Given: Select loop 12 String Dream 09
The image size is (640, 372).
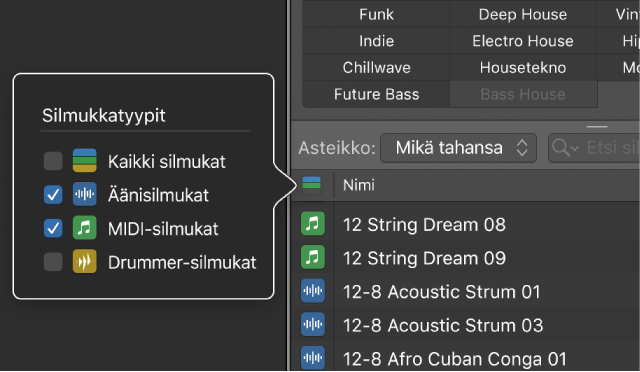Looking at the screenshot, I should [x=424, y=258].
